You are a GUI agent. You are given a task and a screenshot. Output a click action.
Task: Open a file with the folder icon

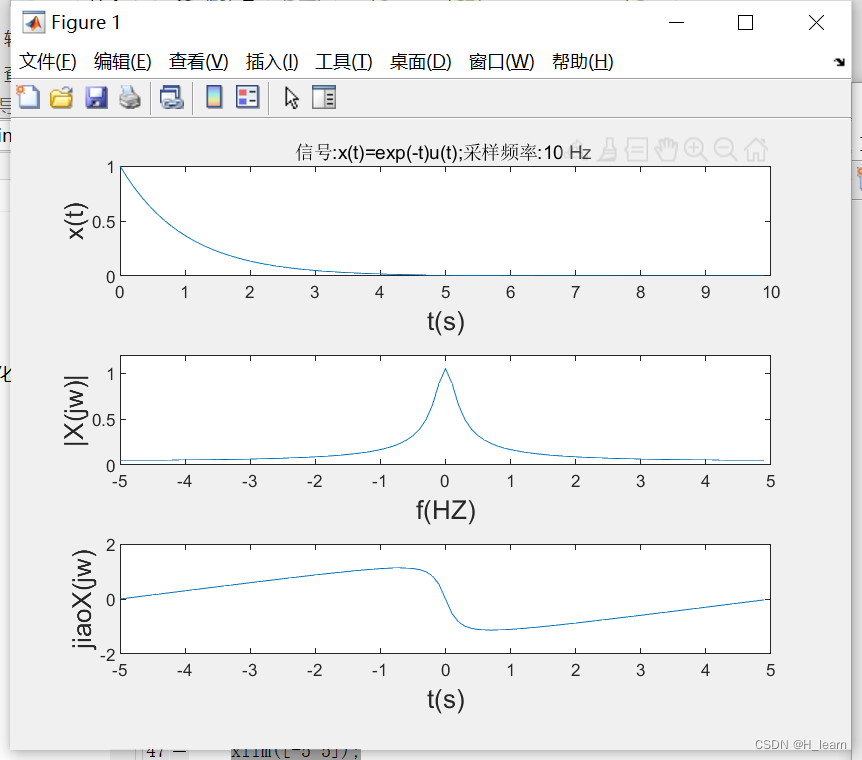tap(61, 98)
